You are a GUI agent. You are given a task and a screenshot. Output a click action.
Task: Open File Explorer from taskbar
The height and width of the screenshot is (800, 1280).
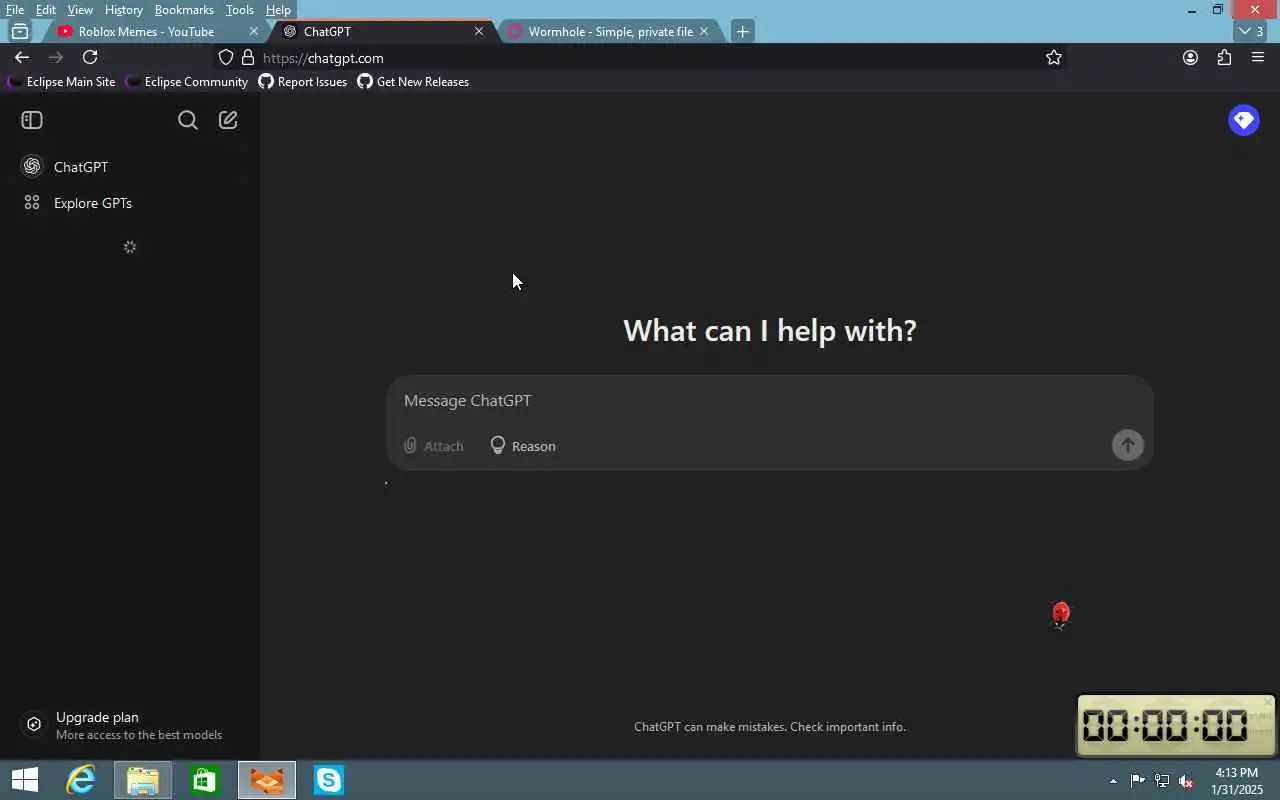tap(143, 780)
